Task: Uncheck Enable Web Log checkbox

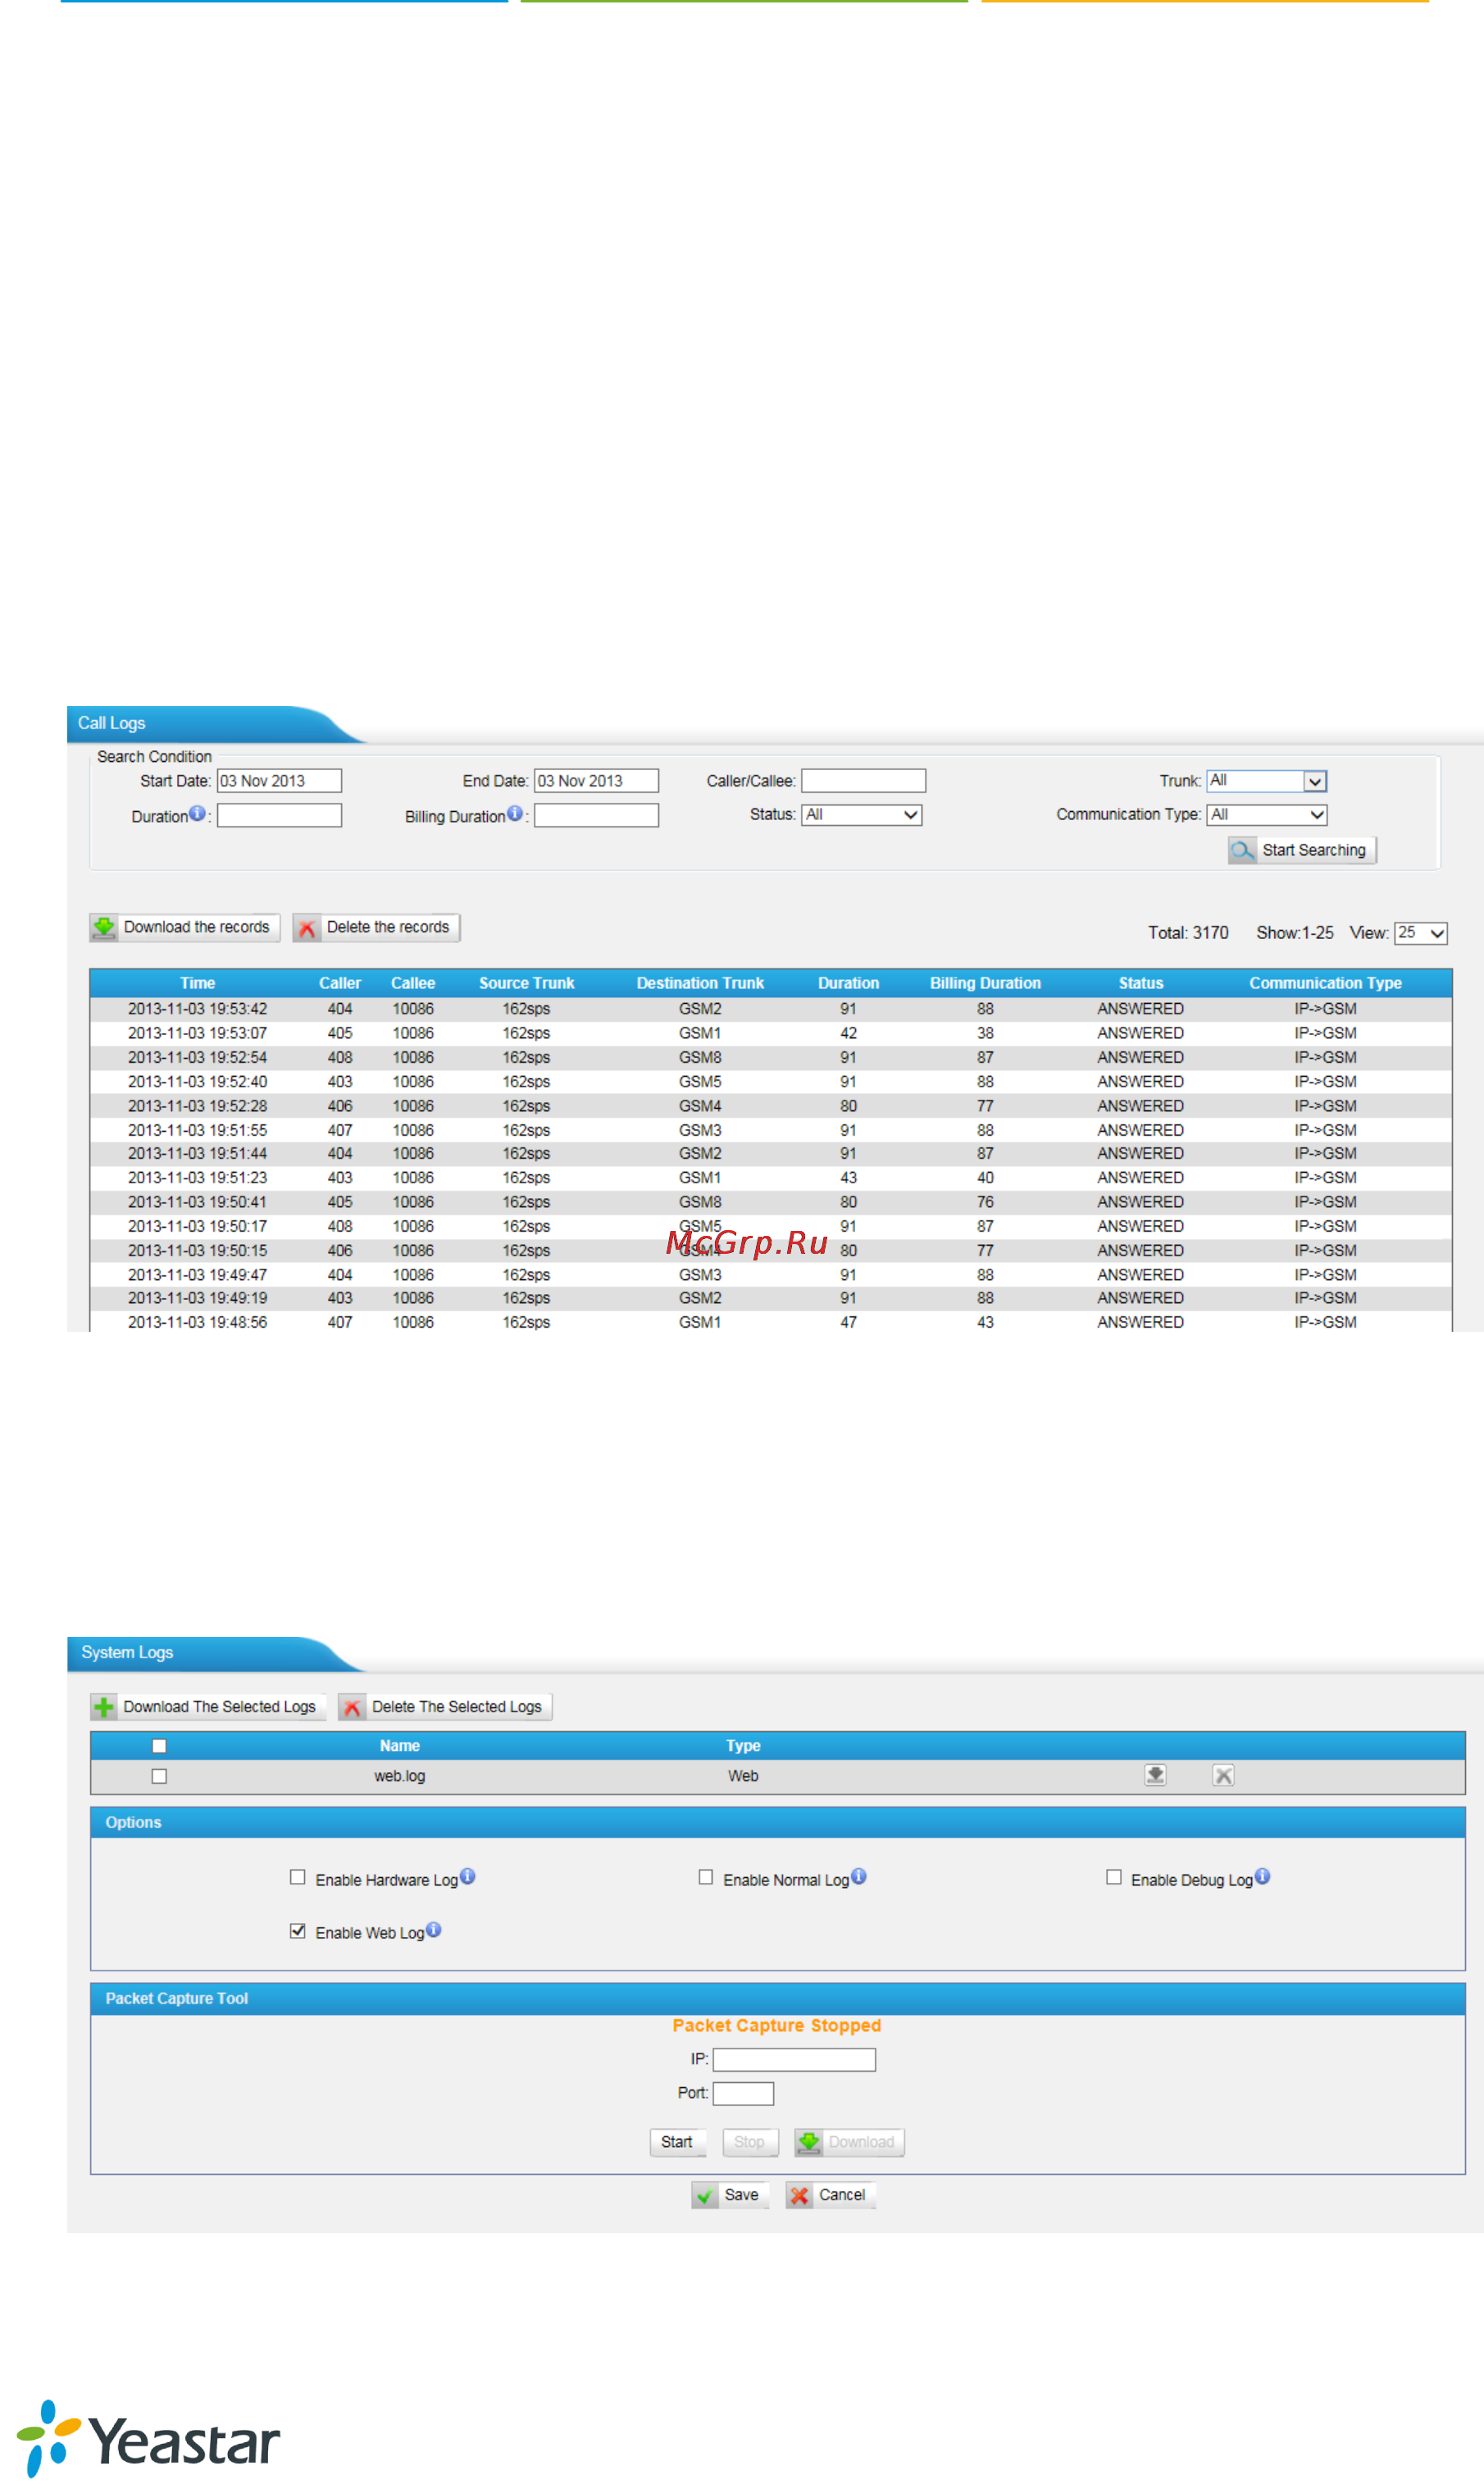Action: tap(298, 1931)
